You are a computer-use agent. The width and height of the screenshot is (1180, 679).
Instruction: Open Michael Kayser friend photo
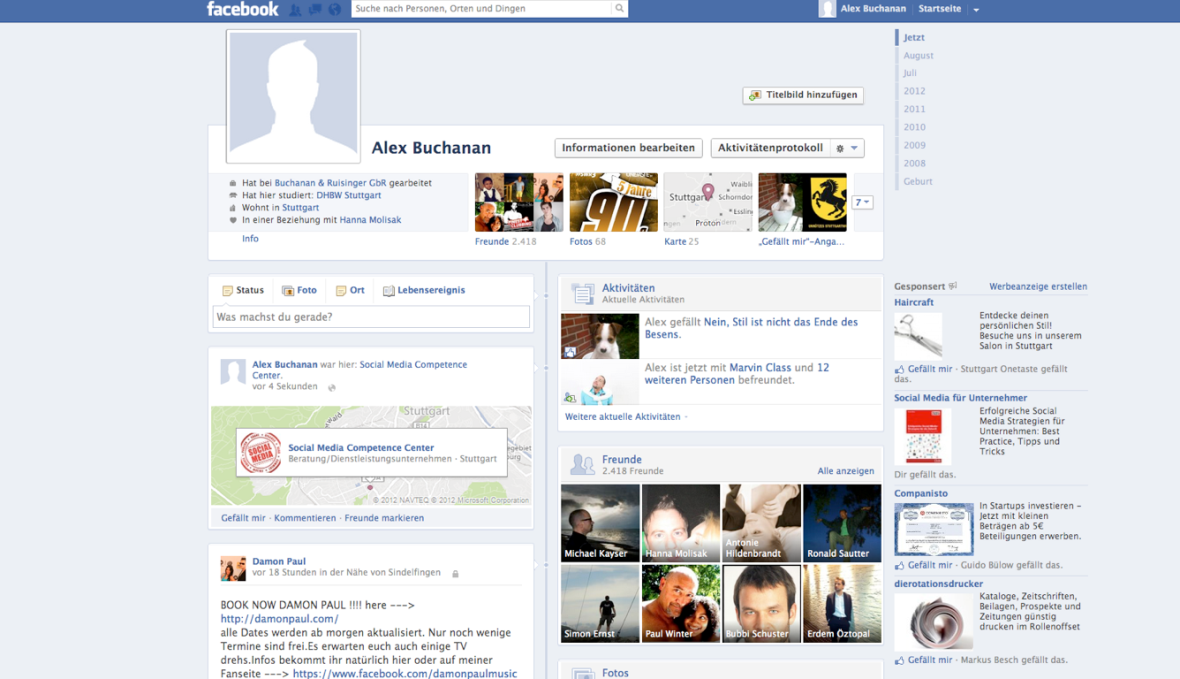pos(600,523)
